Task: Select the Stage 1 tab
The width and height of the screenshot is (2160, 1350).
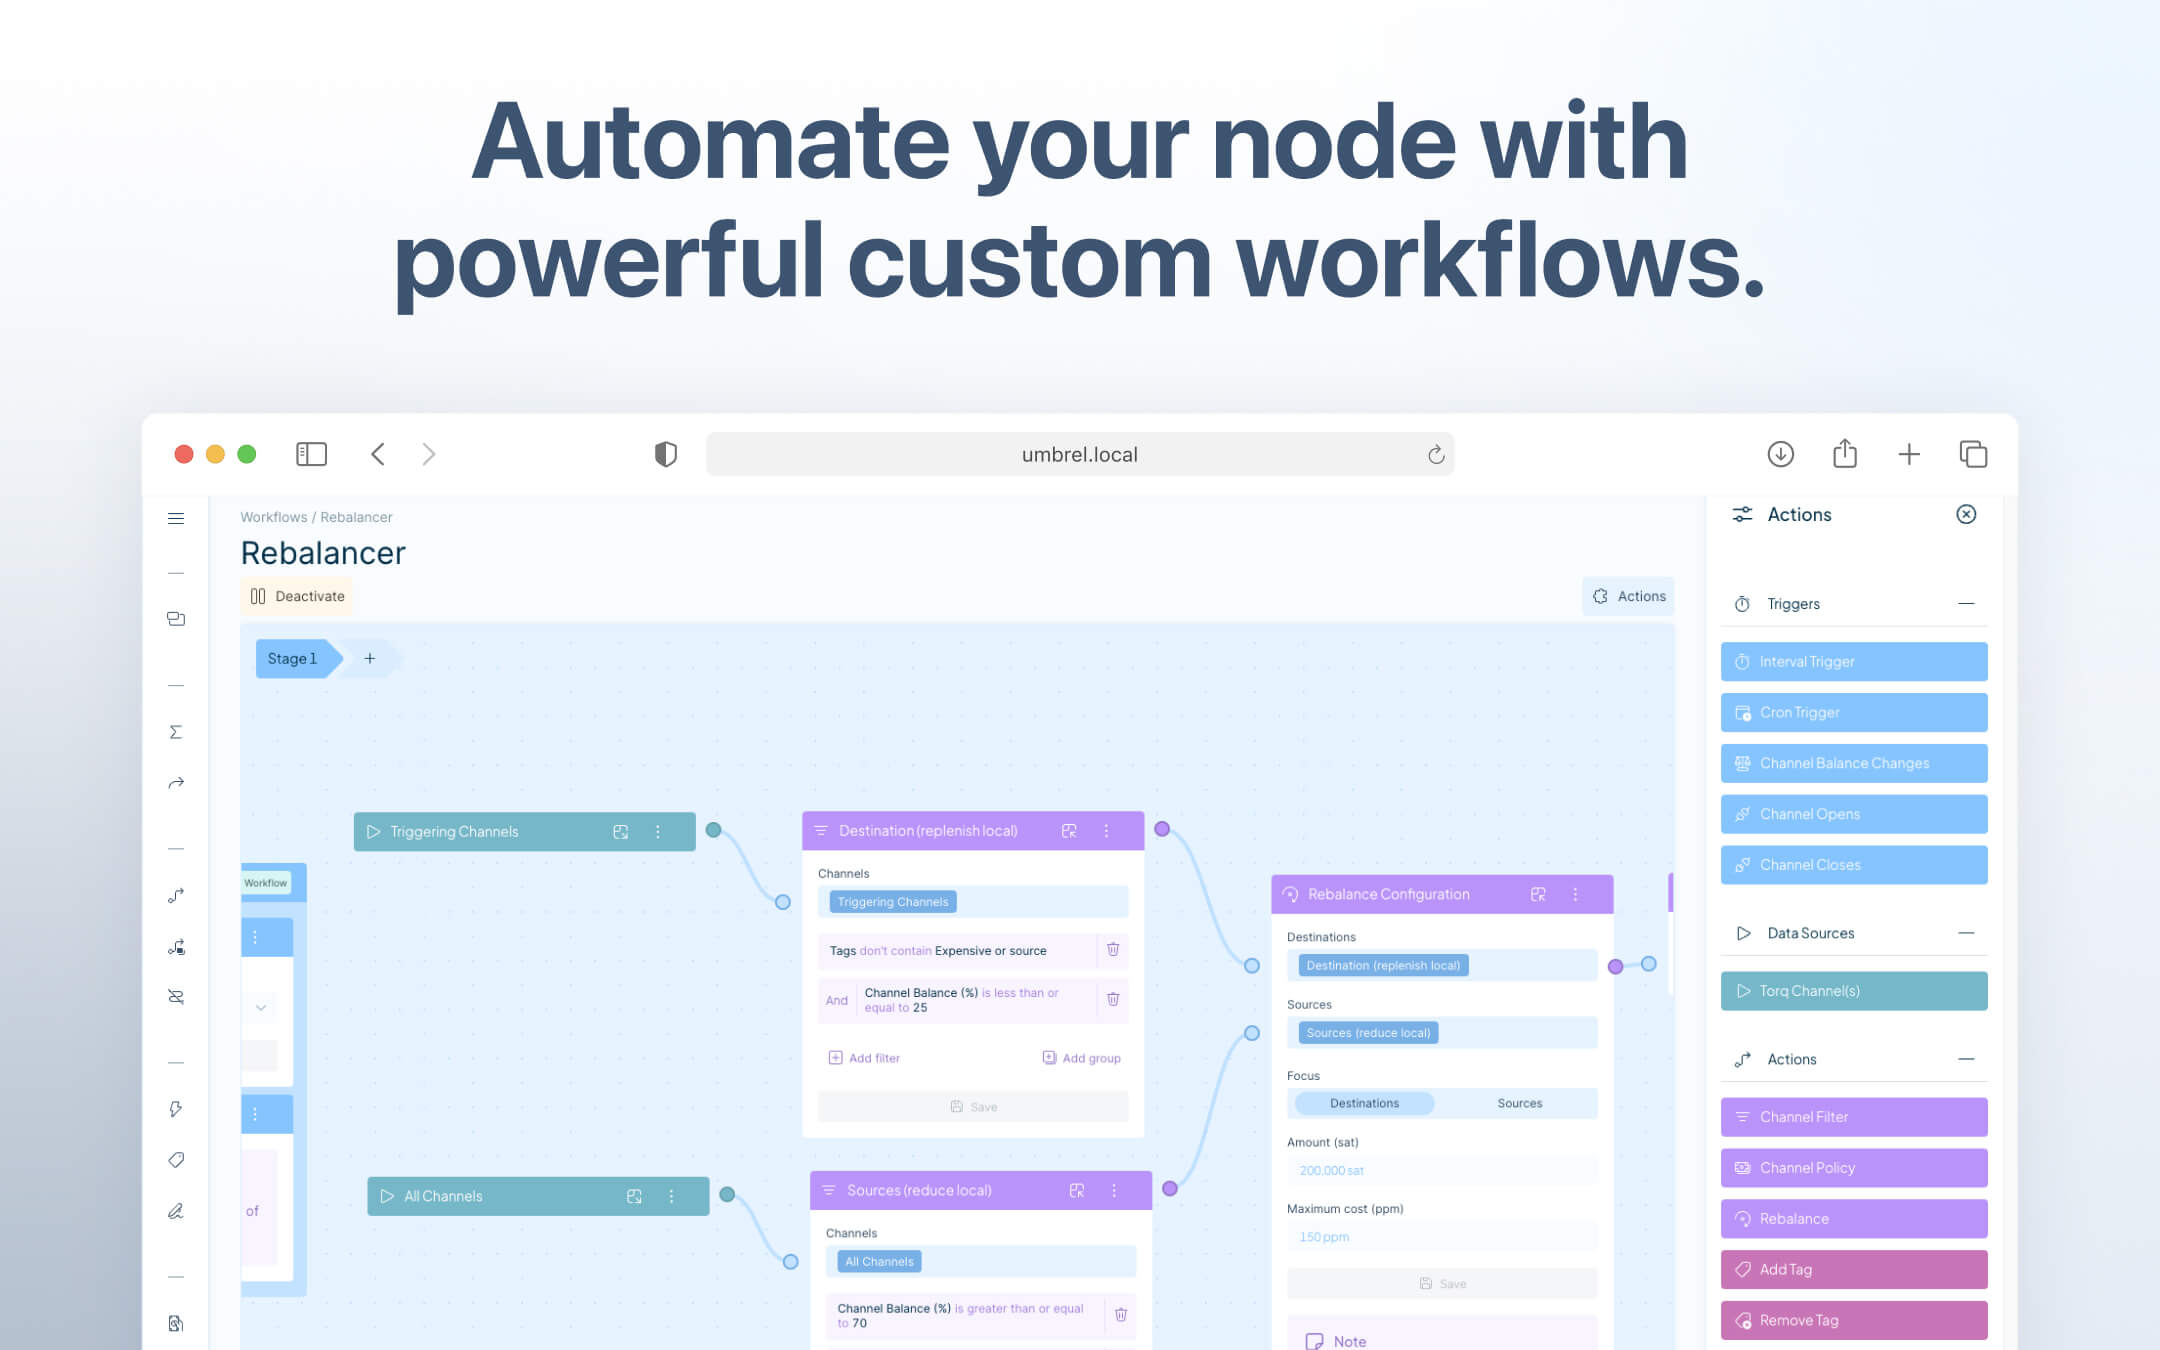Action: tap(292, 658)
